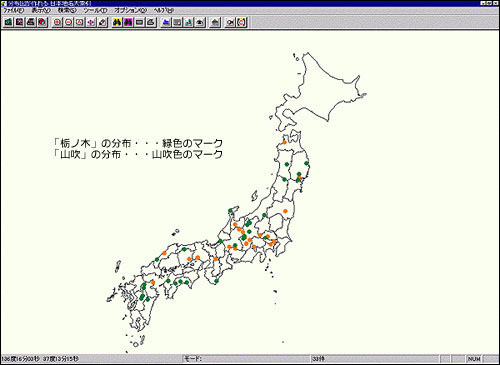
Task: Click the lone orange dot in Fukushima area
Action: 285,211
